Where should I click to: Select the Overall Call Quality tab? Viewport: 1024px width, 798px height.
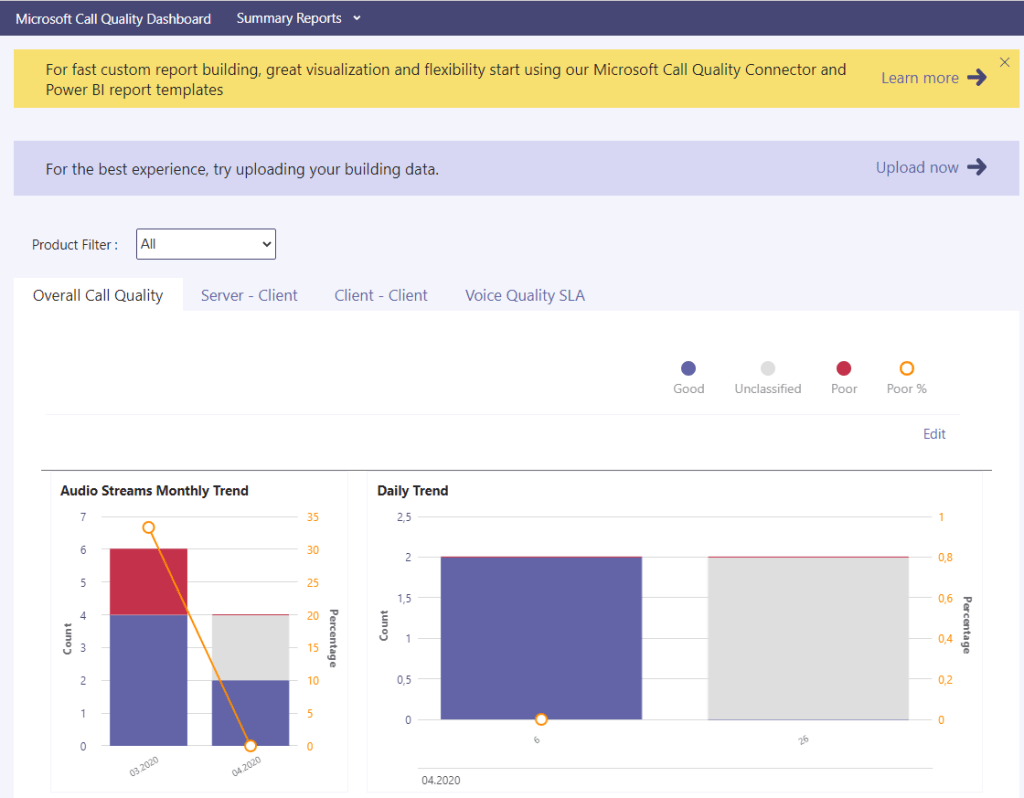click(x=98, y=295)
